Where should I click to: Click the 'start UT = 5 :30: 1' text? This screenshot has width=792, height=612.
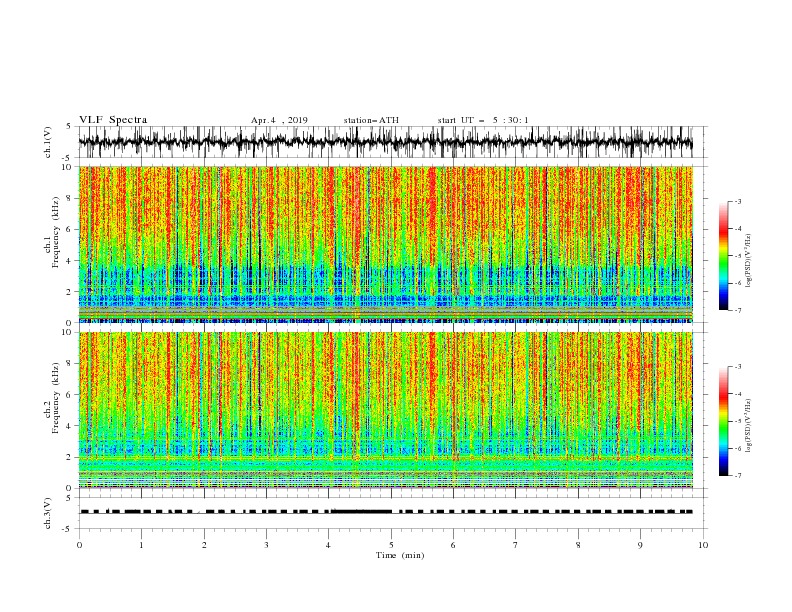[x=483, y=120]
